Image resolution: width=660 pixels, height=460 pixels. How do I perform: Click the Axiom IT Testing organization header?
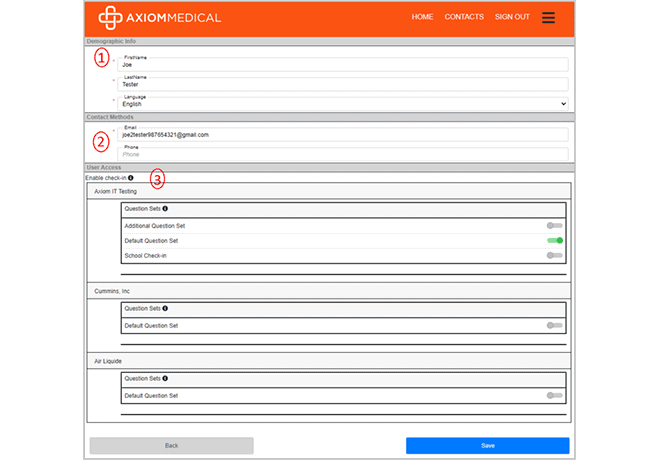(329, 191)
